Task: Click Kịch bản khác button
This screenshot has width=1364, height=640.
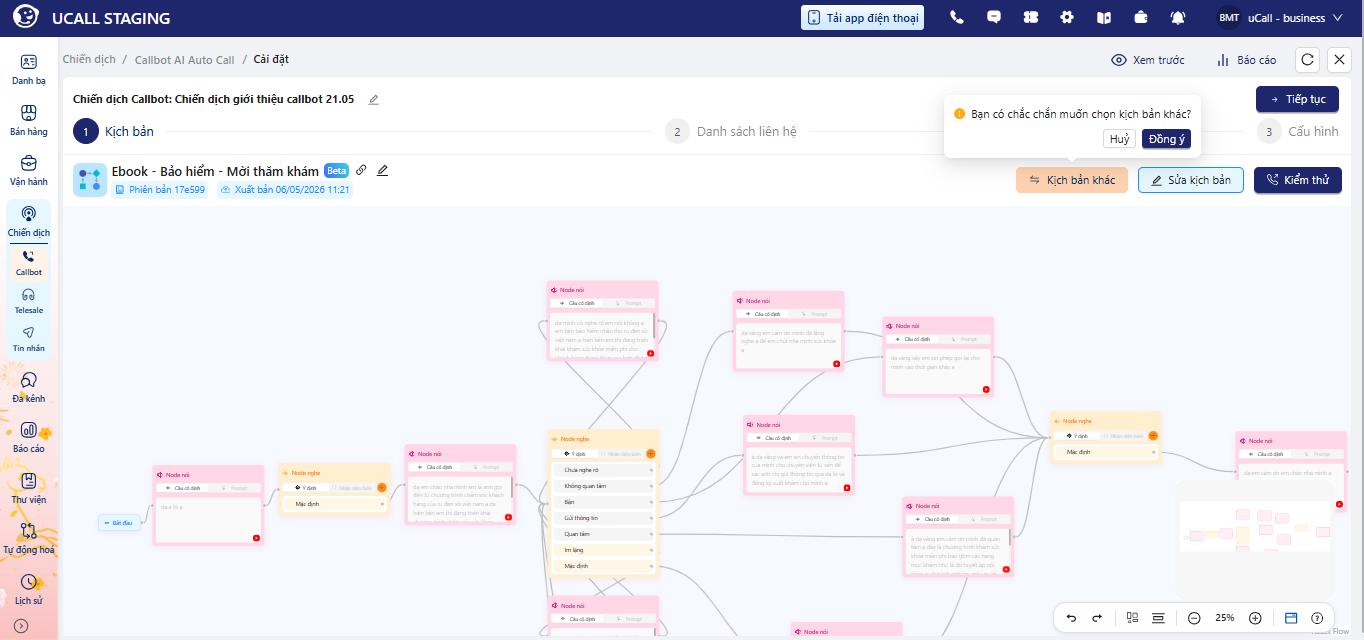Action: [x=1072, y=180]
